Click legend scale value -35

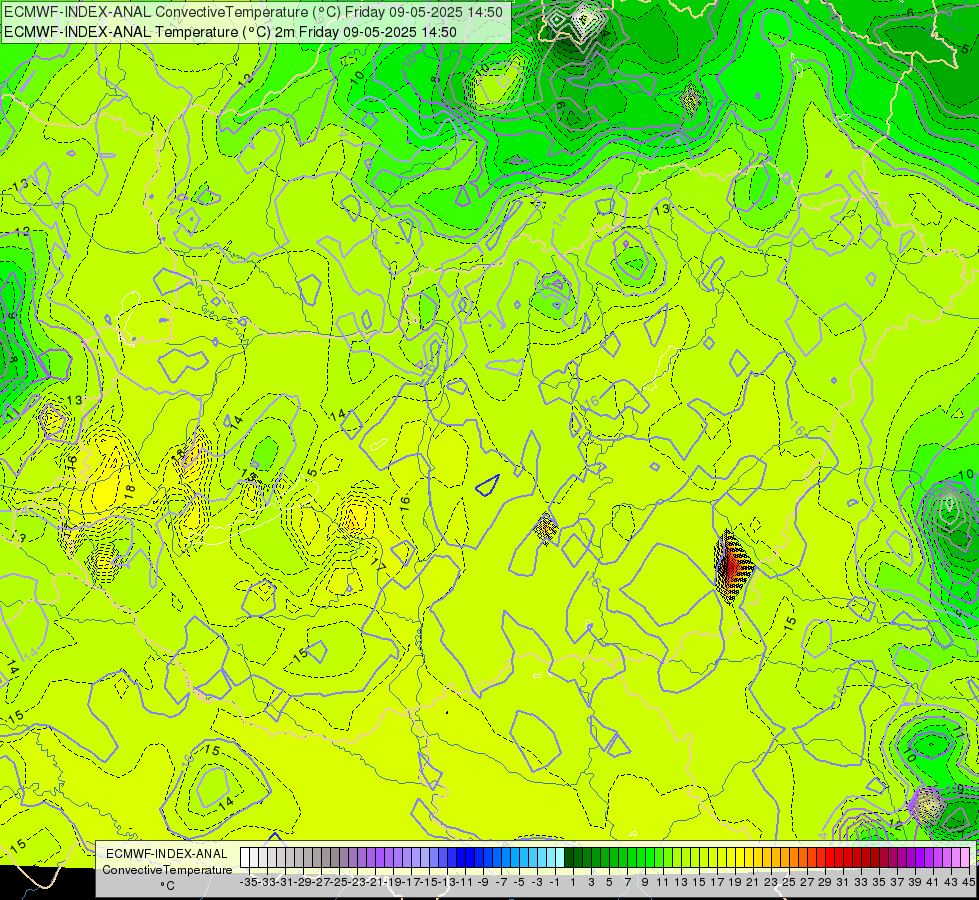[248, 883]
